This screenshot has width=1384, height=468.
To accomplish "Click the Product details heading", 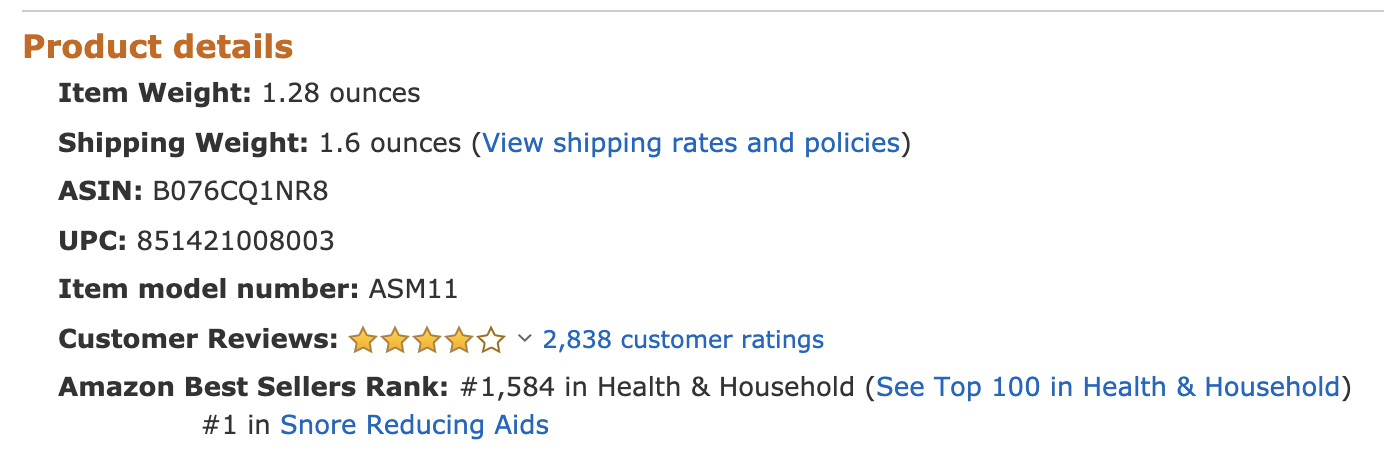I will (x=158, y=47).
